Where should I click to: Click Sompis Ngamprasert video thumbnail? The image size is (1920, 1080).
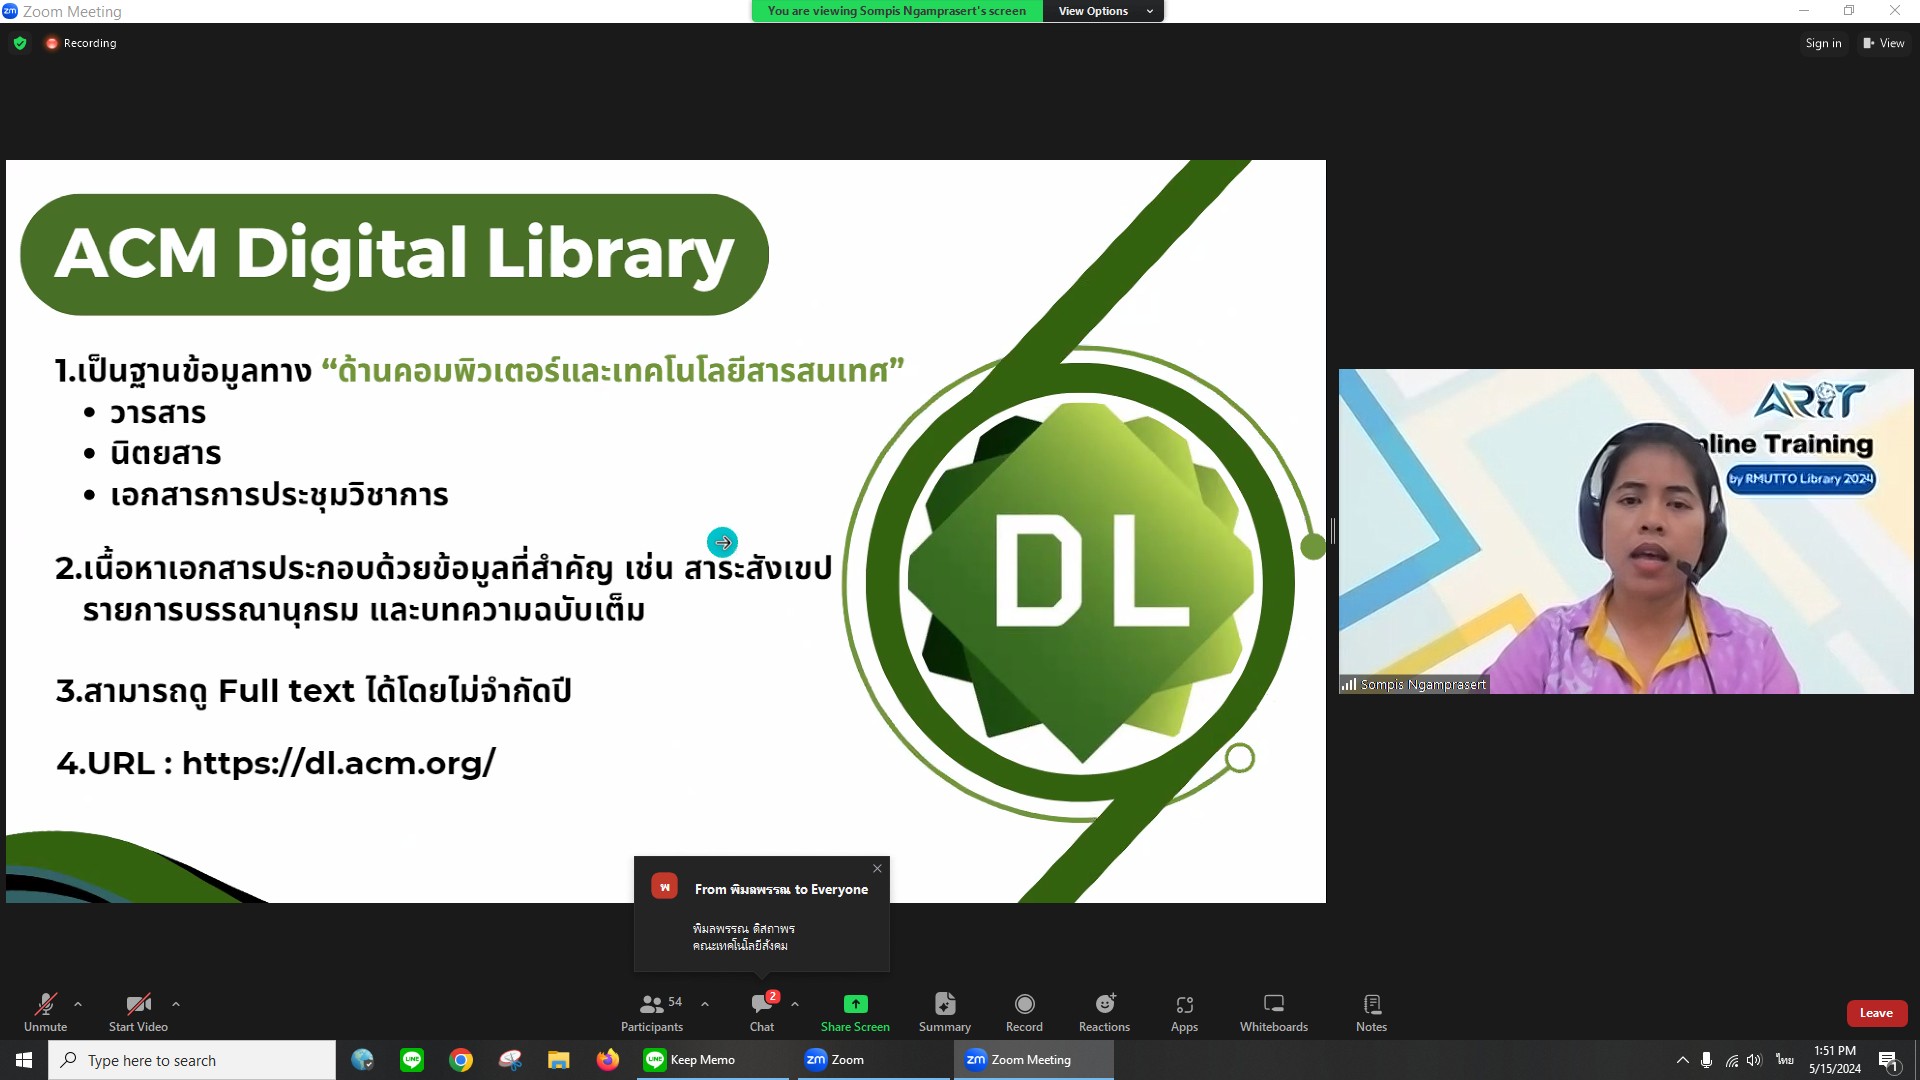click(x=1626, y=531)
